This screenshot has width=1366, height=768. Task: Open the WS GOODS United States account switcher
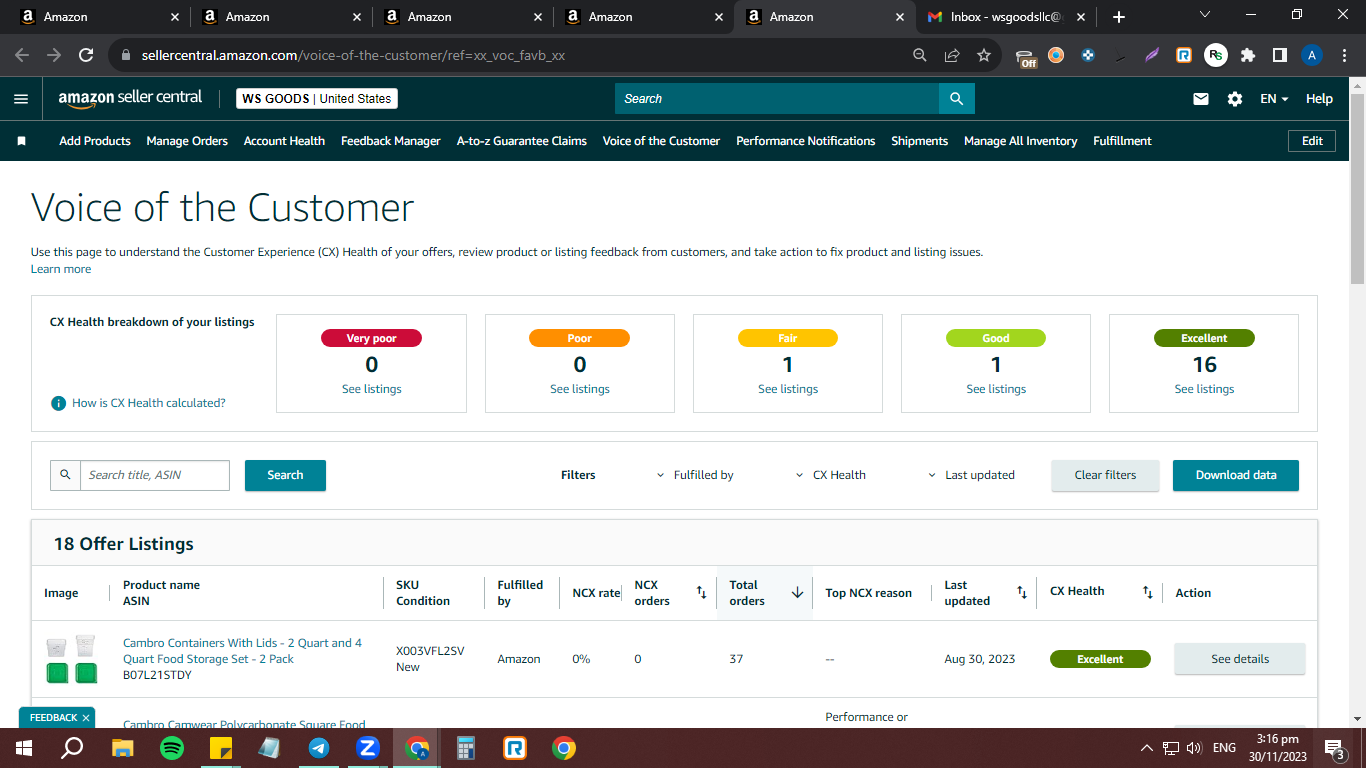(317, 99)
